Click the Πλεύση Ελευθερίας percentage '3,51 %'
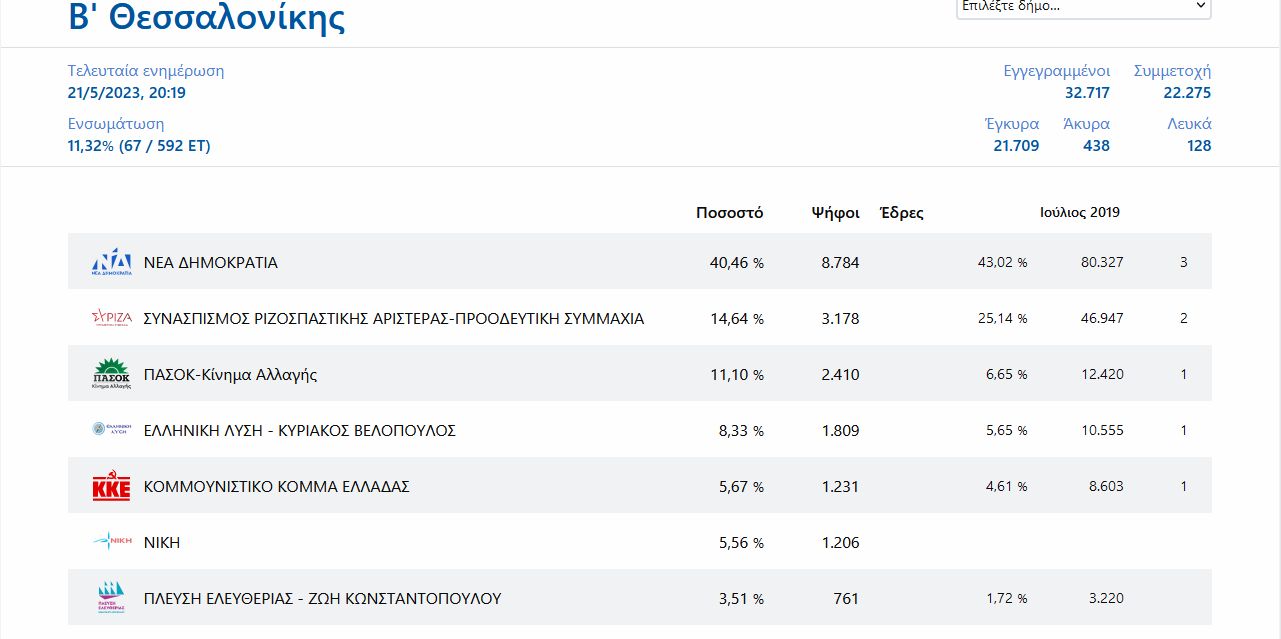The image size is (1281, 639). (741, 599)
